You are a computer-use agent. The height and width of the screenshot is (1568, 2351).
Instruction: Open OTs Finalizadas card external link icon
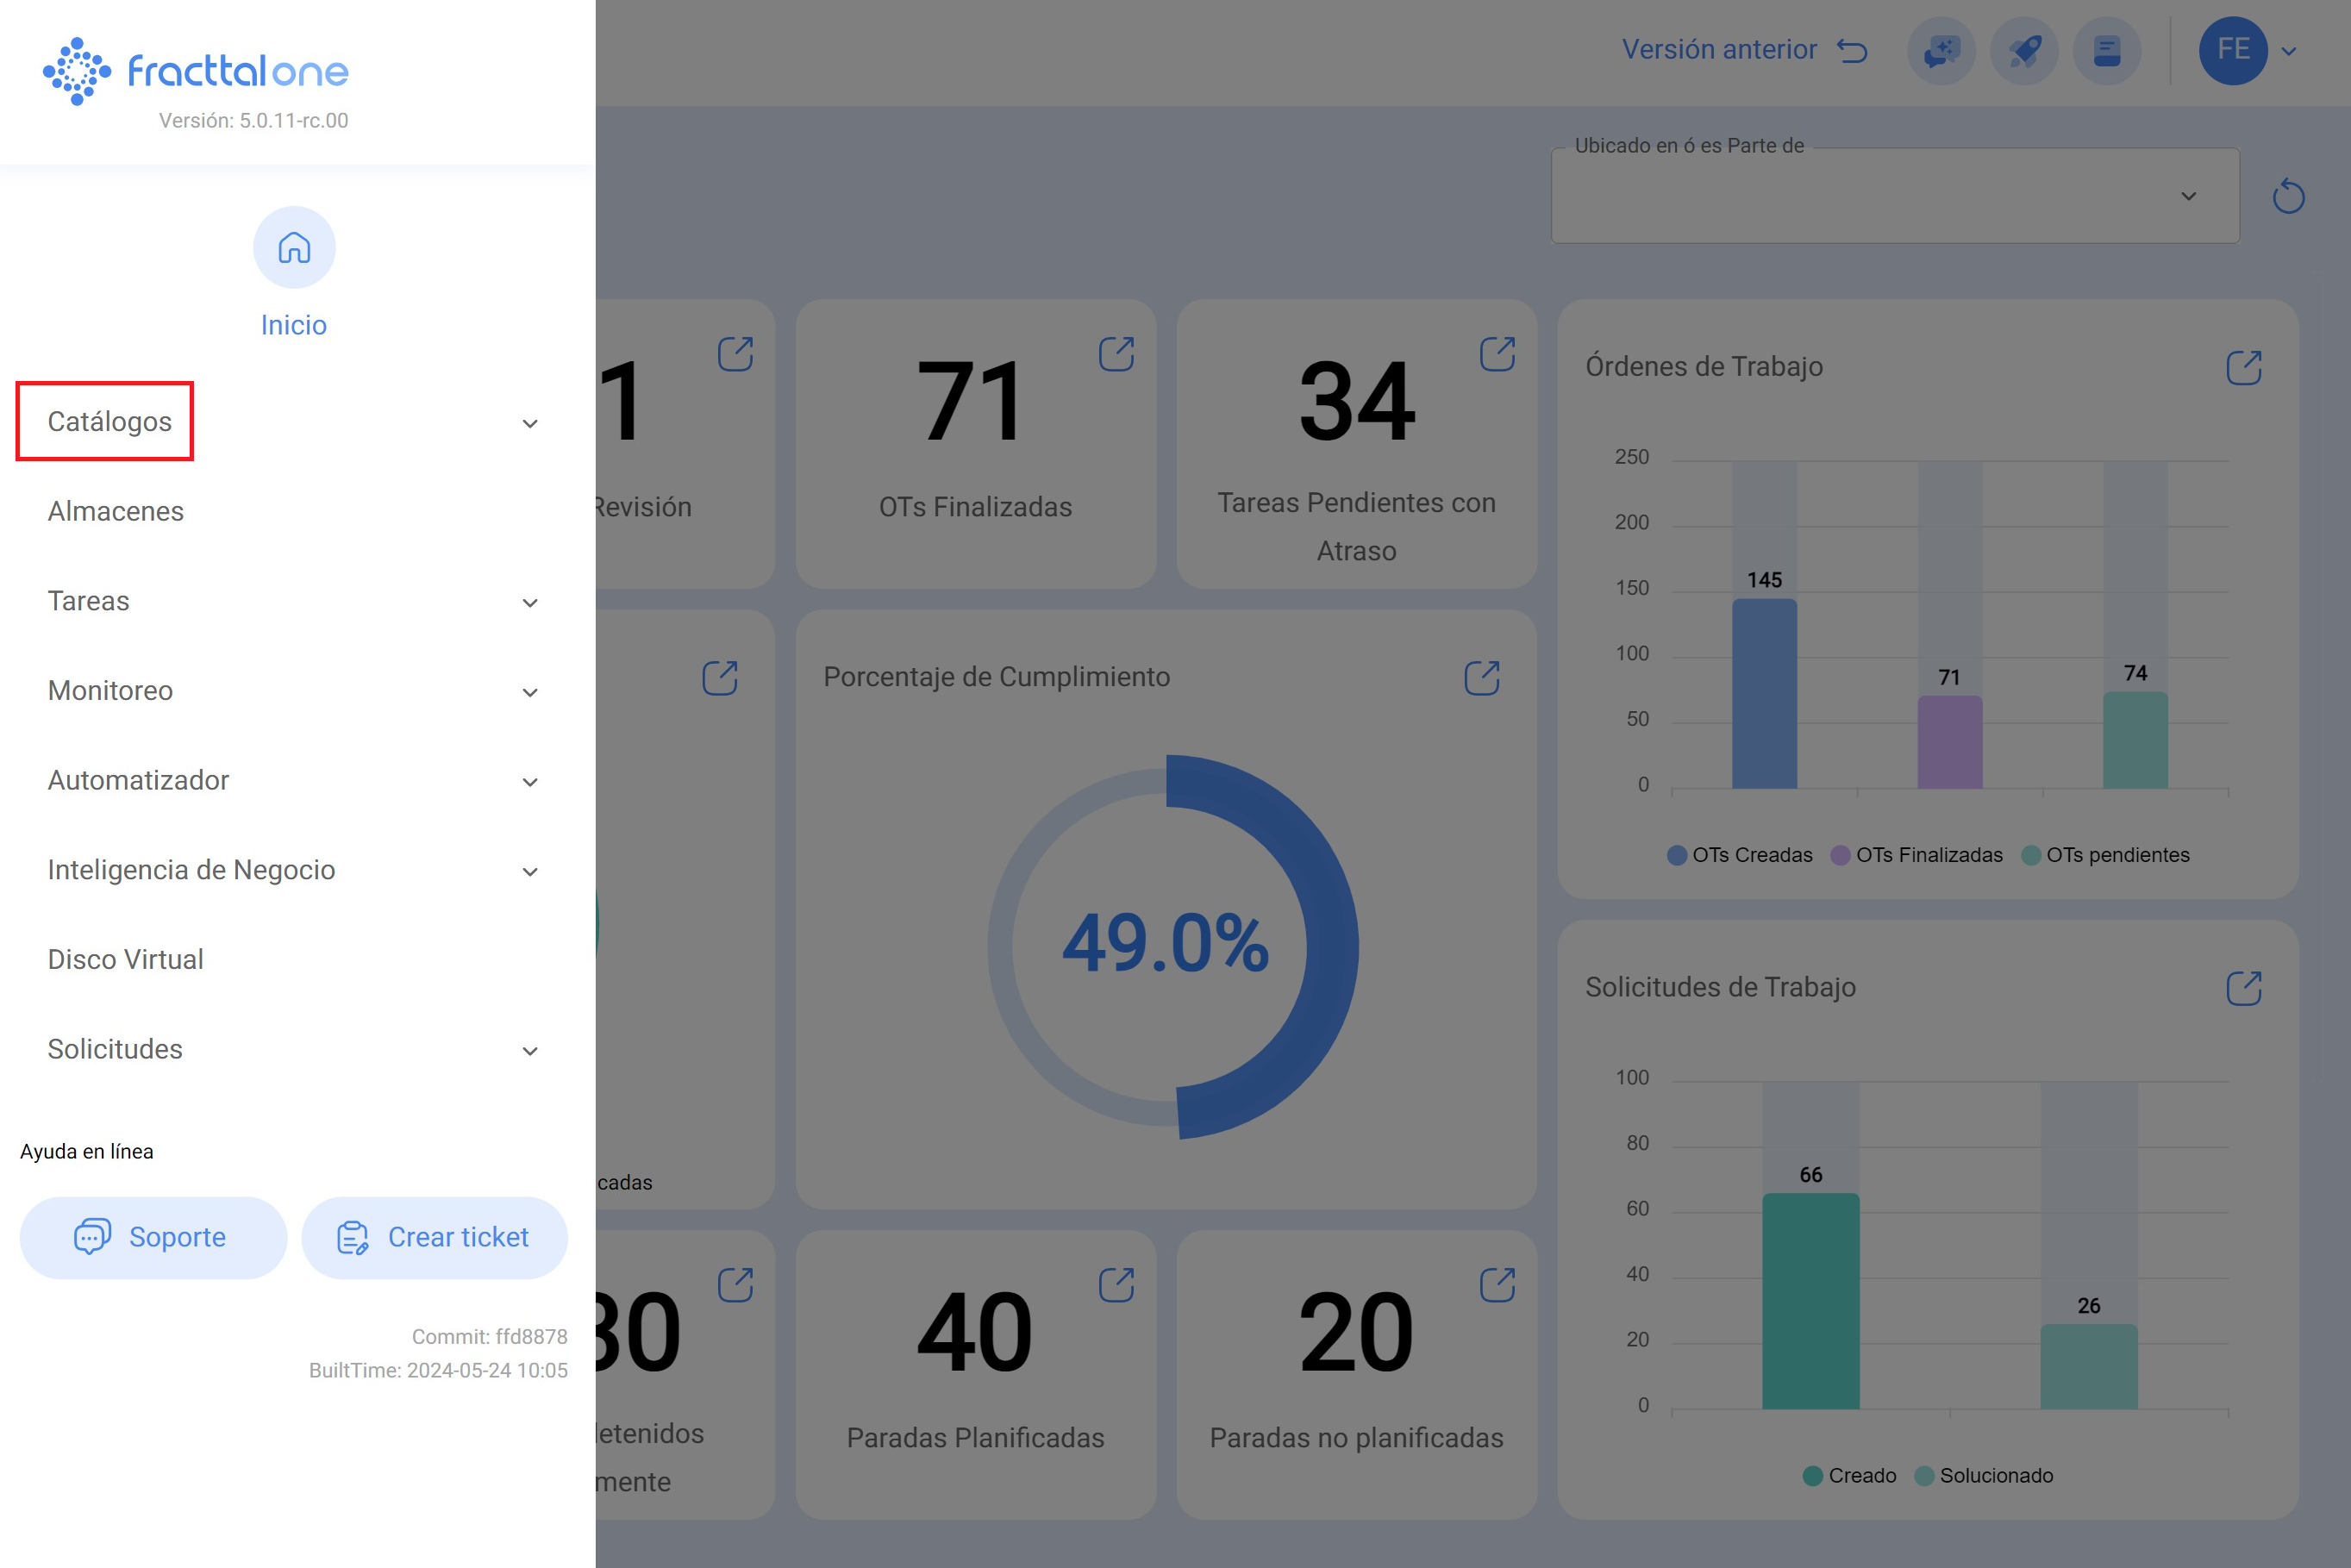[1116, 354]
